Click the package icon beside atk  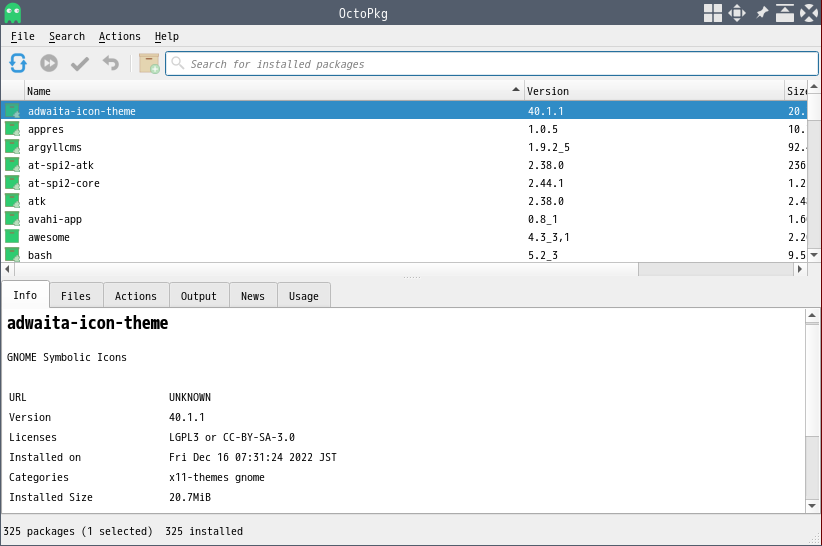[x=13, y=201]
